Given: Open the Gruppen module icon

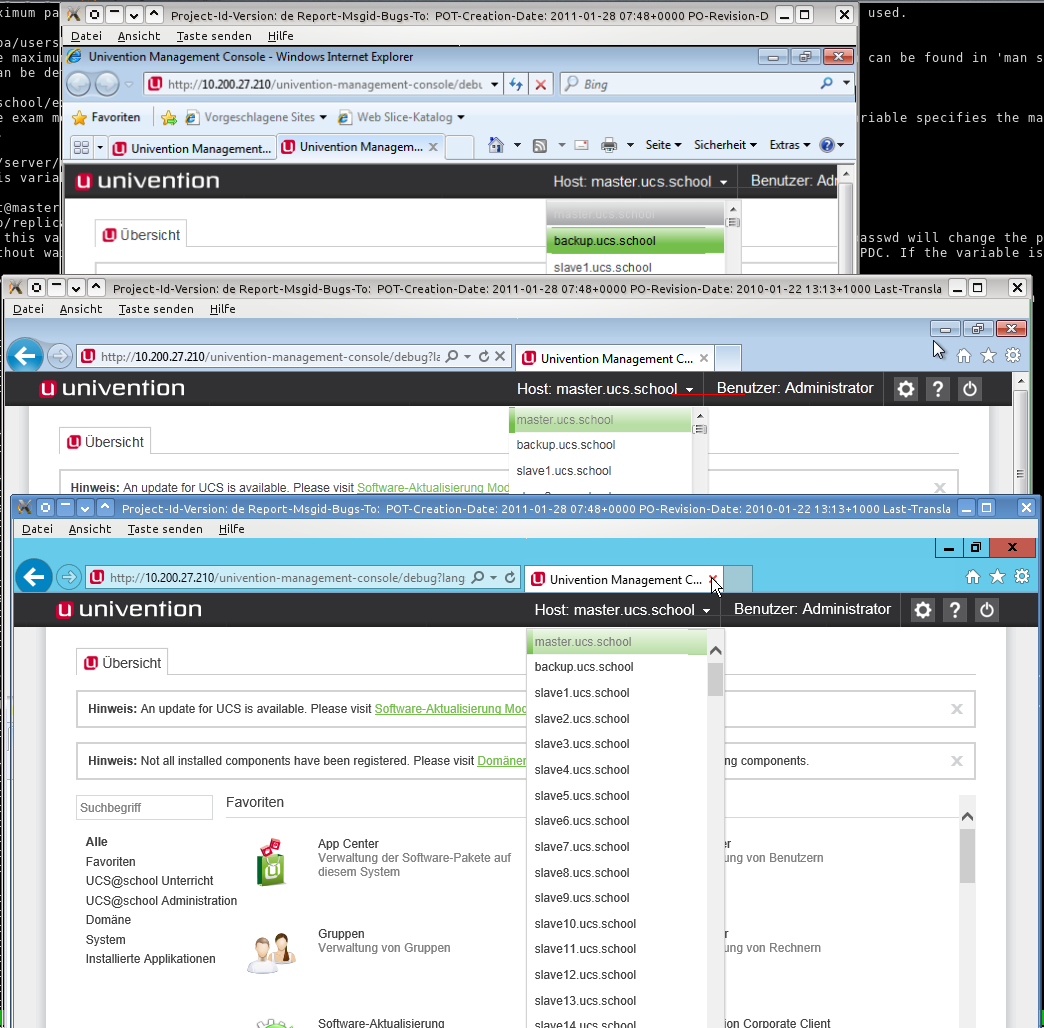Looking at the screenshot, I should pos(270,952).
